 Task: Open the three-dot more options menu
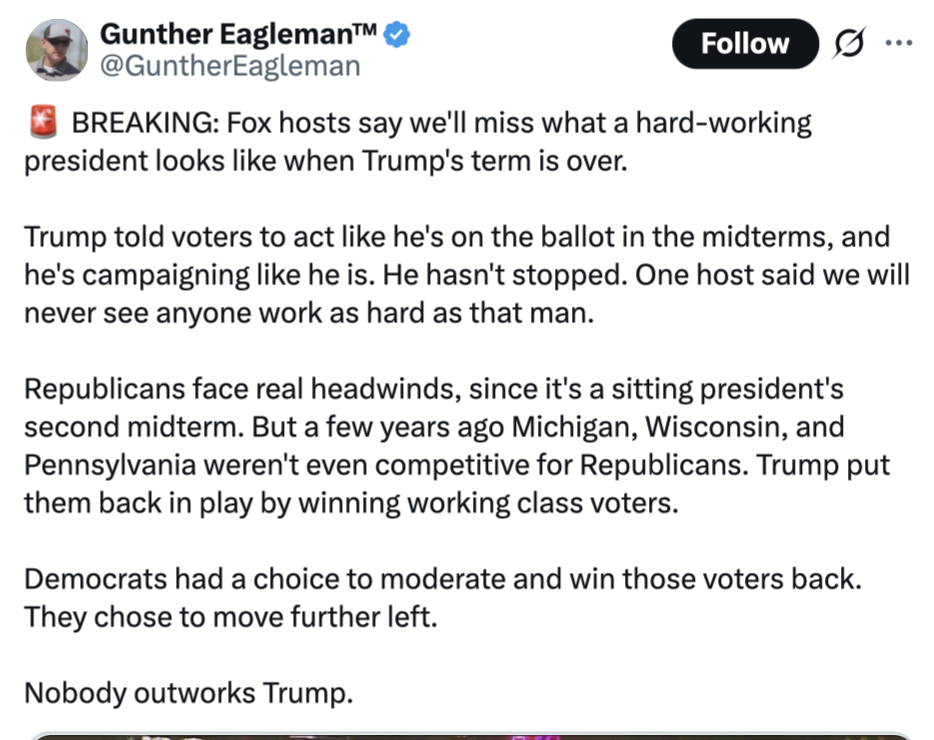point(898,43)
